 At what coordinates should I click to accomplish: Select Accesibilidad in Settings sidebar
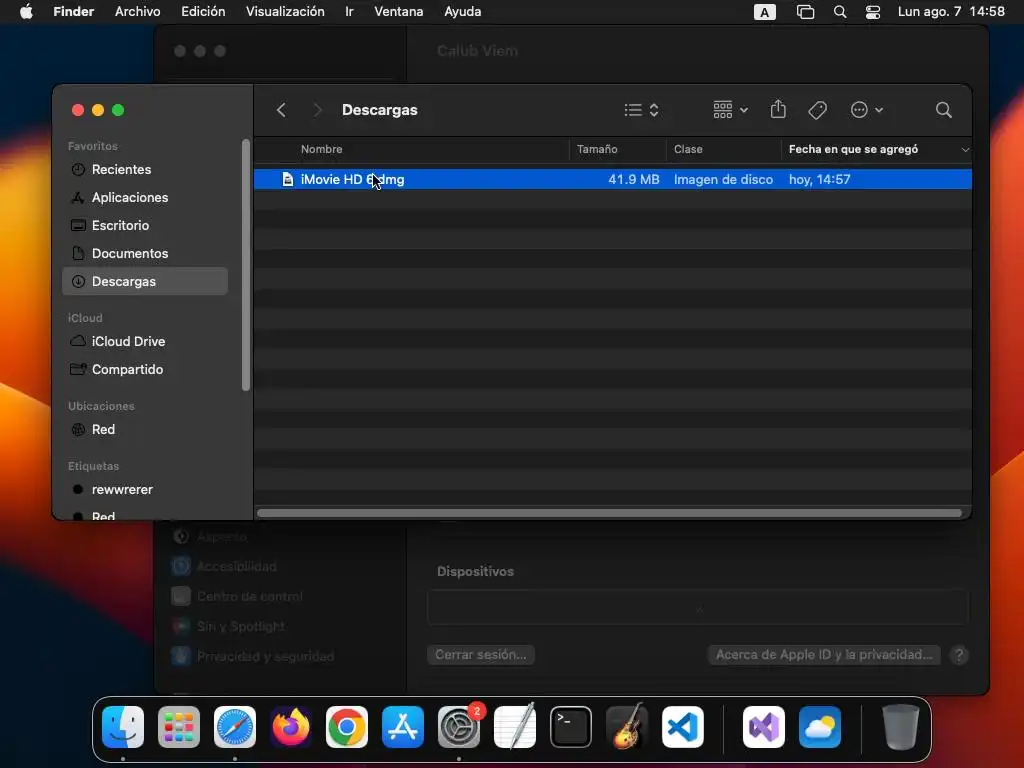click(223, 566)
